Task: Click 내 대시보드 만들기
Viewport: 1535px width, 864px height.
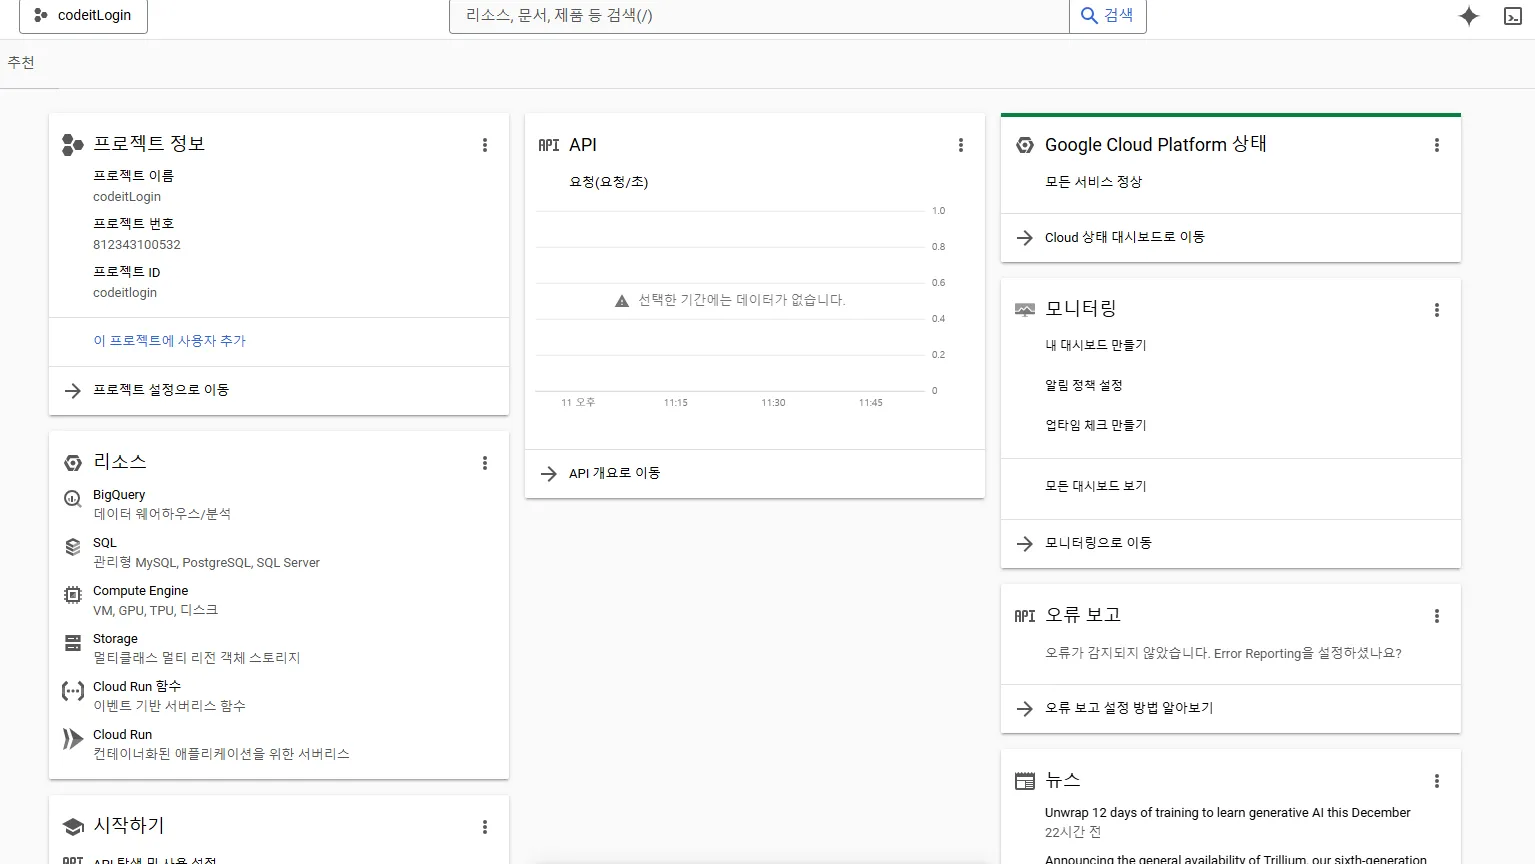Action: (x=1095, y=345)
